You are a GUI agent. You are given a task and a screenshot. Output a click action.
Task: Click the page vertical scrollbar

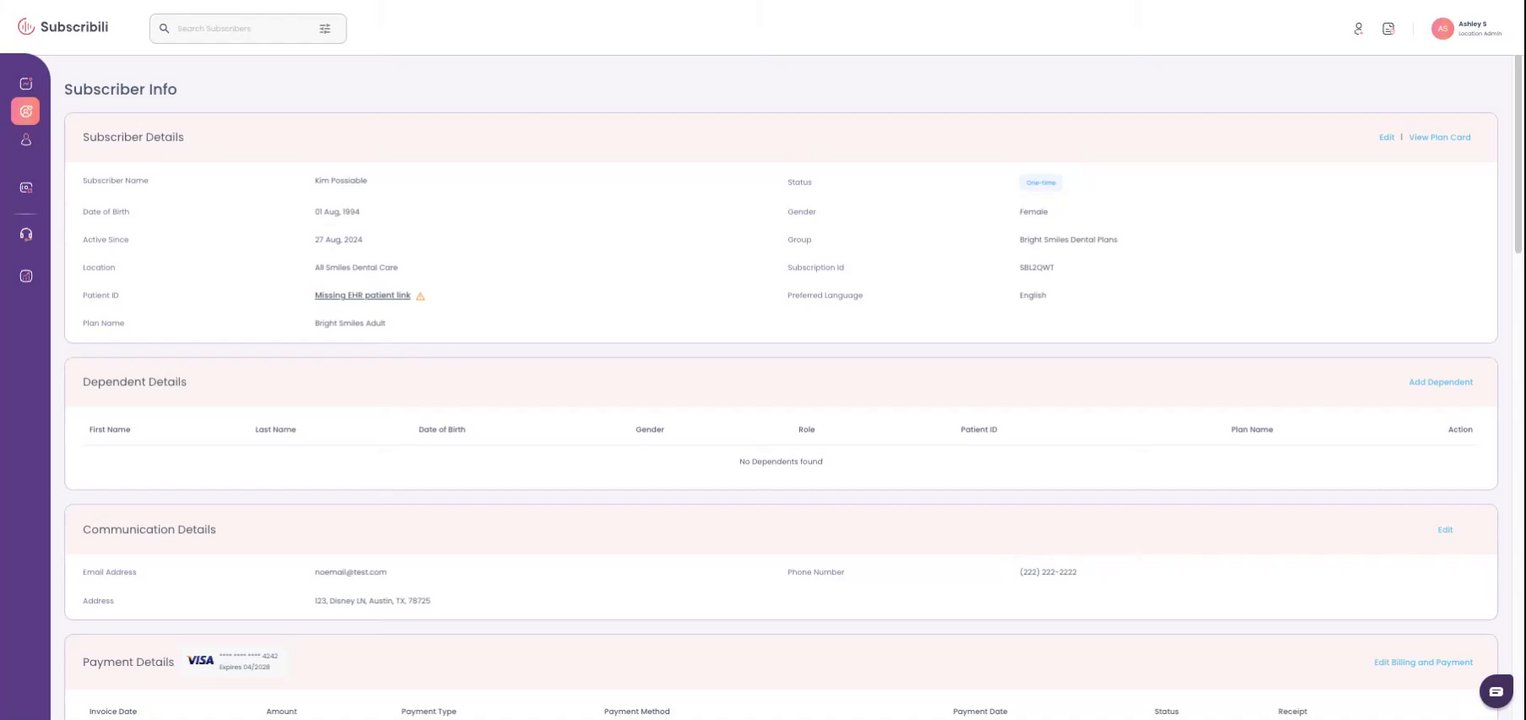1520,153
